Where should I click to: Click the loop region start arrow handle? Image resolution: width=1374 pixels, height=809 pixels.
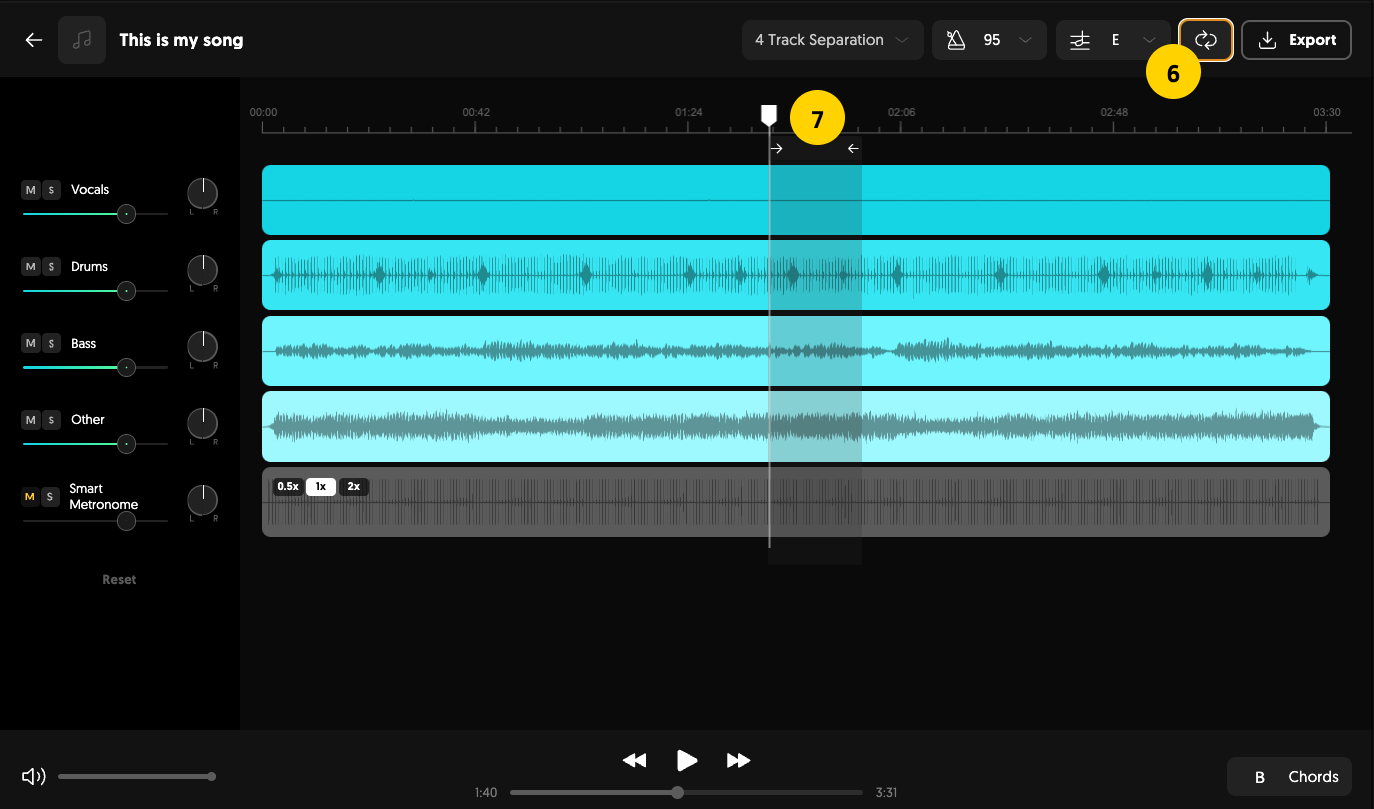click(x=776, y=149)
